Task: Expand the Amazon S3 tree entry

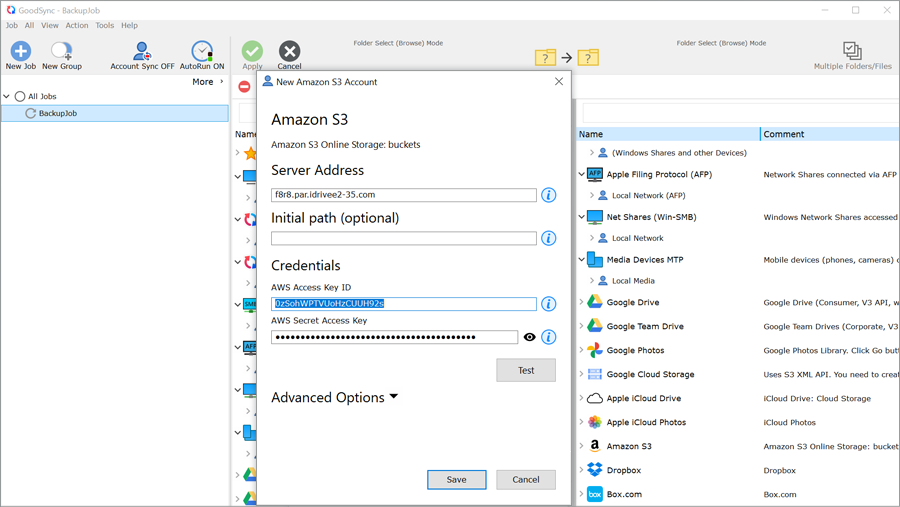Action: click(581, 446)
